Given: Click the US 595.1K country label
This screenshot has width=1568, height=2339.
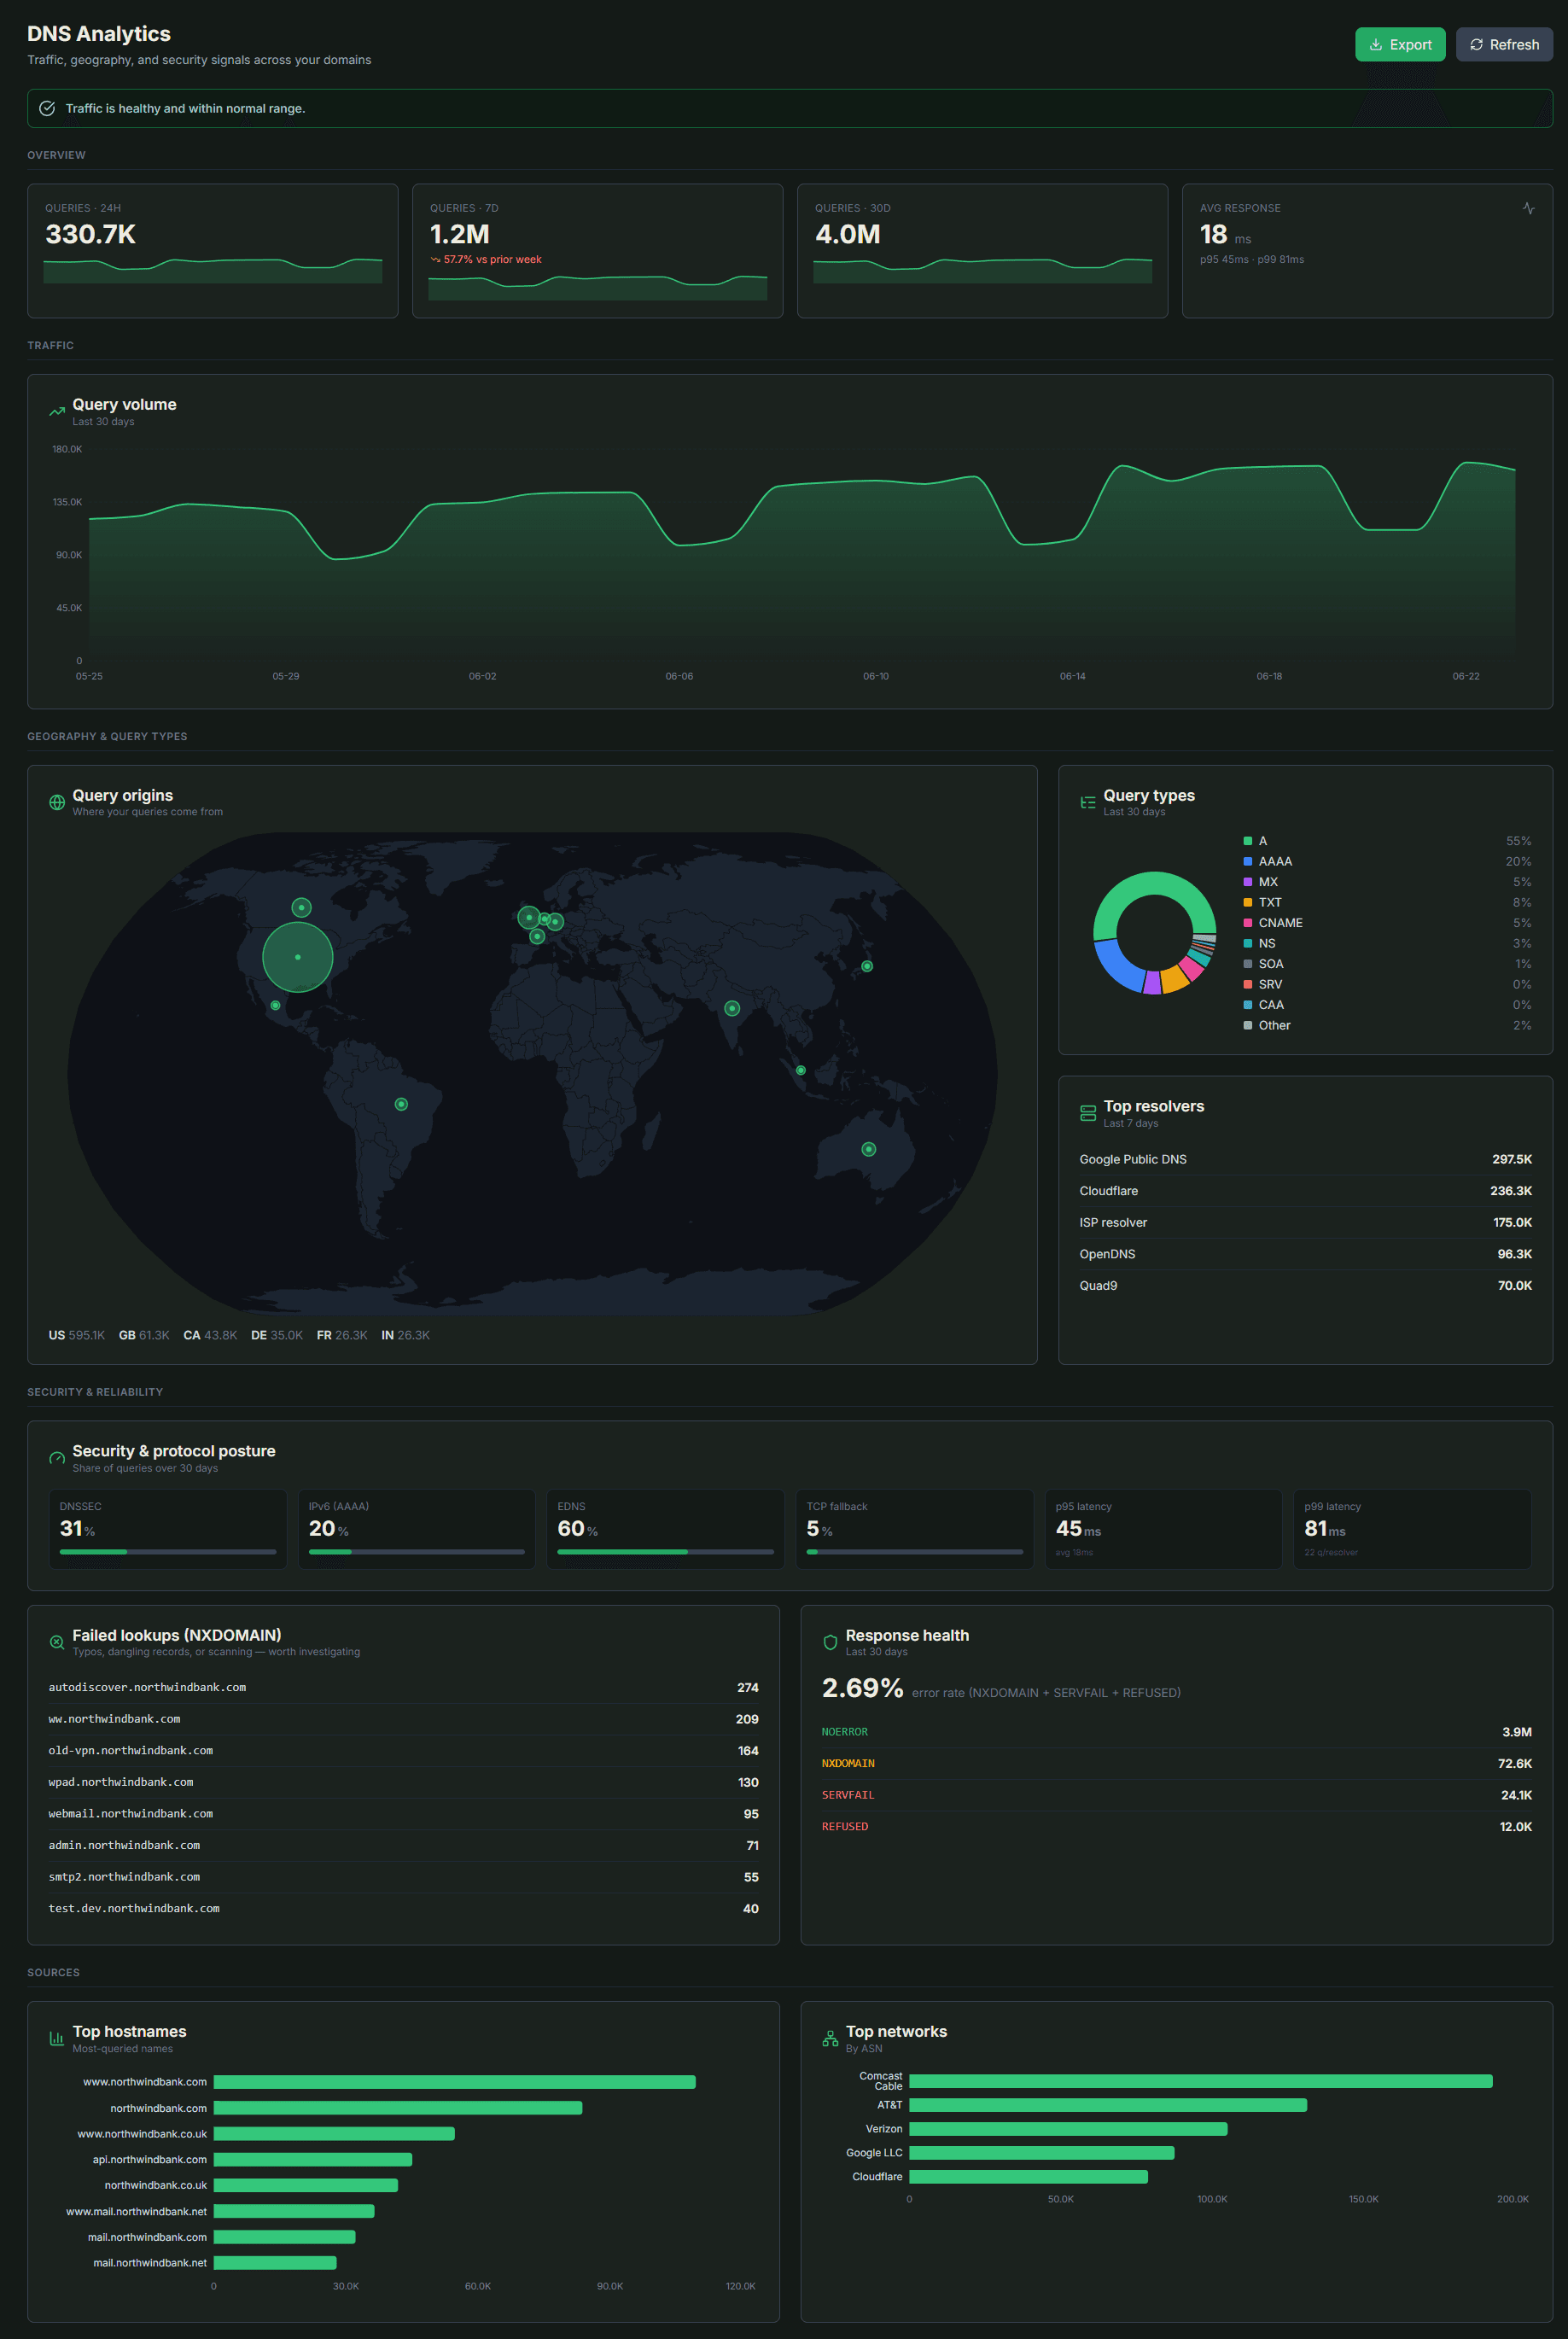Looking at the screenshot, I should (x=77, y=1335).
